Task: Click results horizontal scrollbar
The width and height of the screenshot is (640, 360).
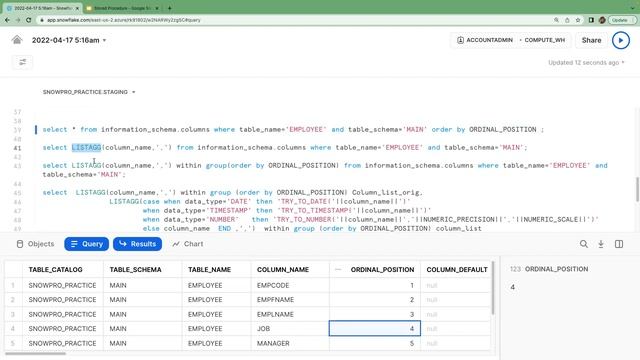Action: pos(35,353)
